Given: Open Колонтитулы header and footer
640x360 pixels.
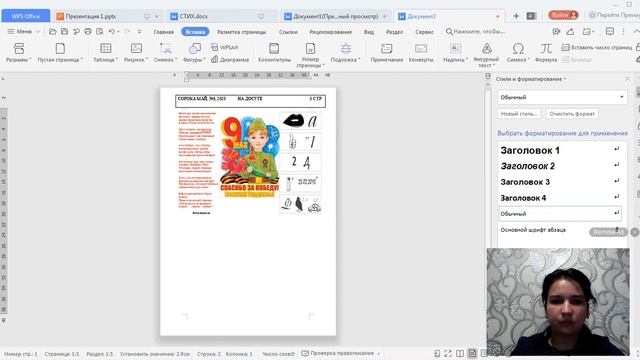Looking at the screenshot, I should [x=274, y=52].
